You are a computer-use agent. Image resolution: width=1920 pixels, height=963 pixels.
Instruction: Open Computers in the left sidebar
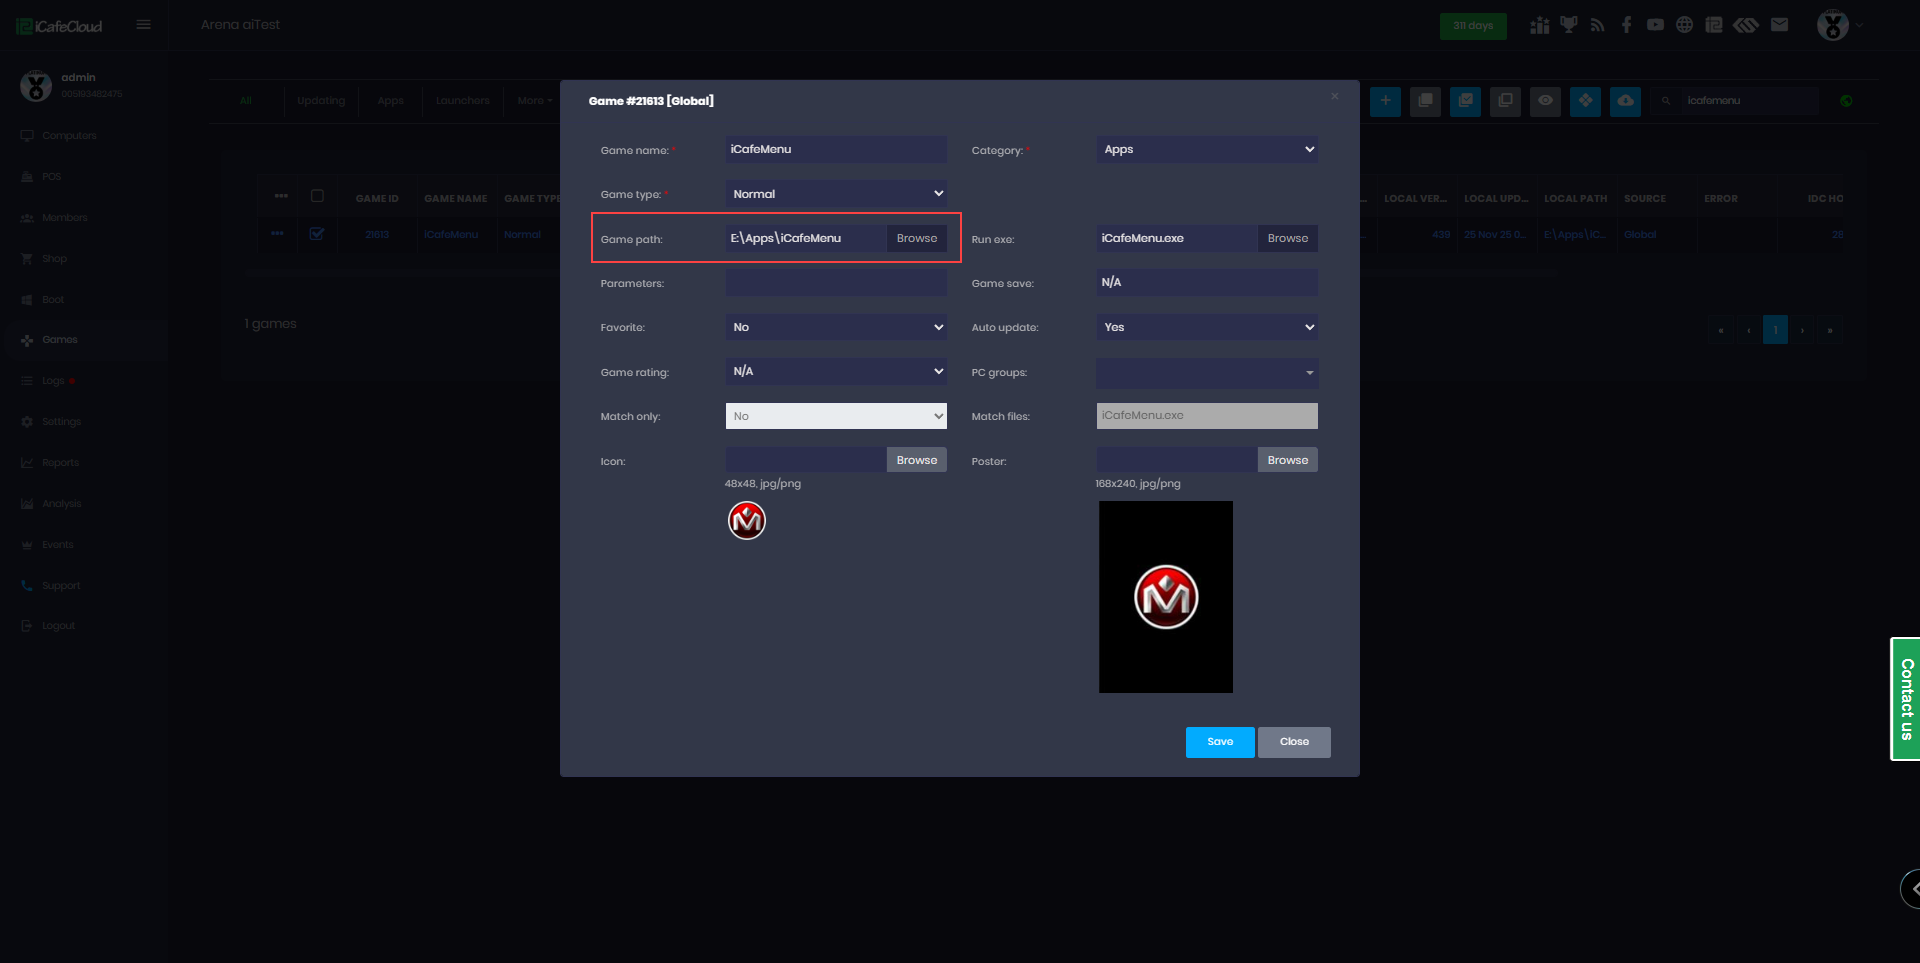tap(69, 136)
